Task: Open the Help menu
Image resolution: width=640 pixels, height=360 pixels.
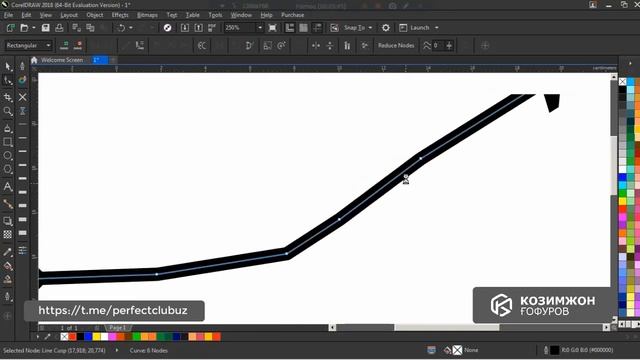Action: click(266, 15)
